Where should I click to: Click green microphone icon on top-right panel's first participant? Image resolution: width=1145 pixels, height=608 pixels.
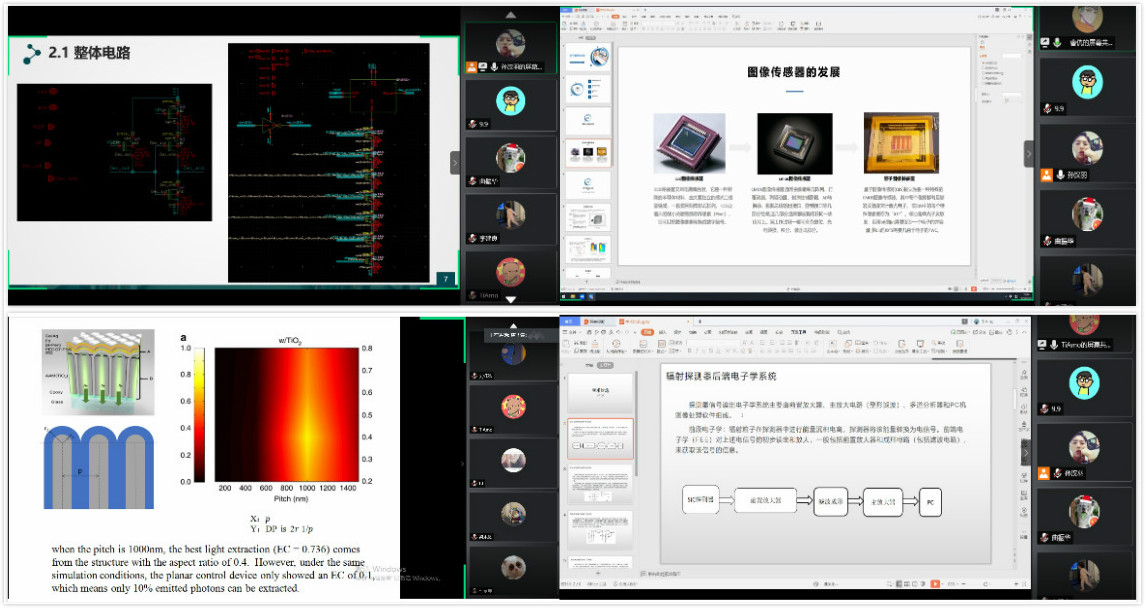1057,42
